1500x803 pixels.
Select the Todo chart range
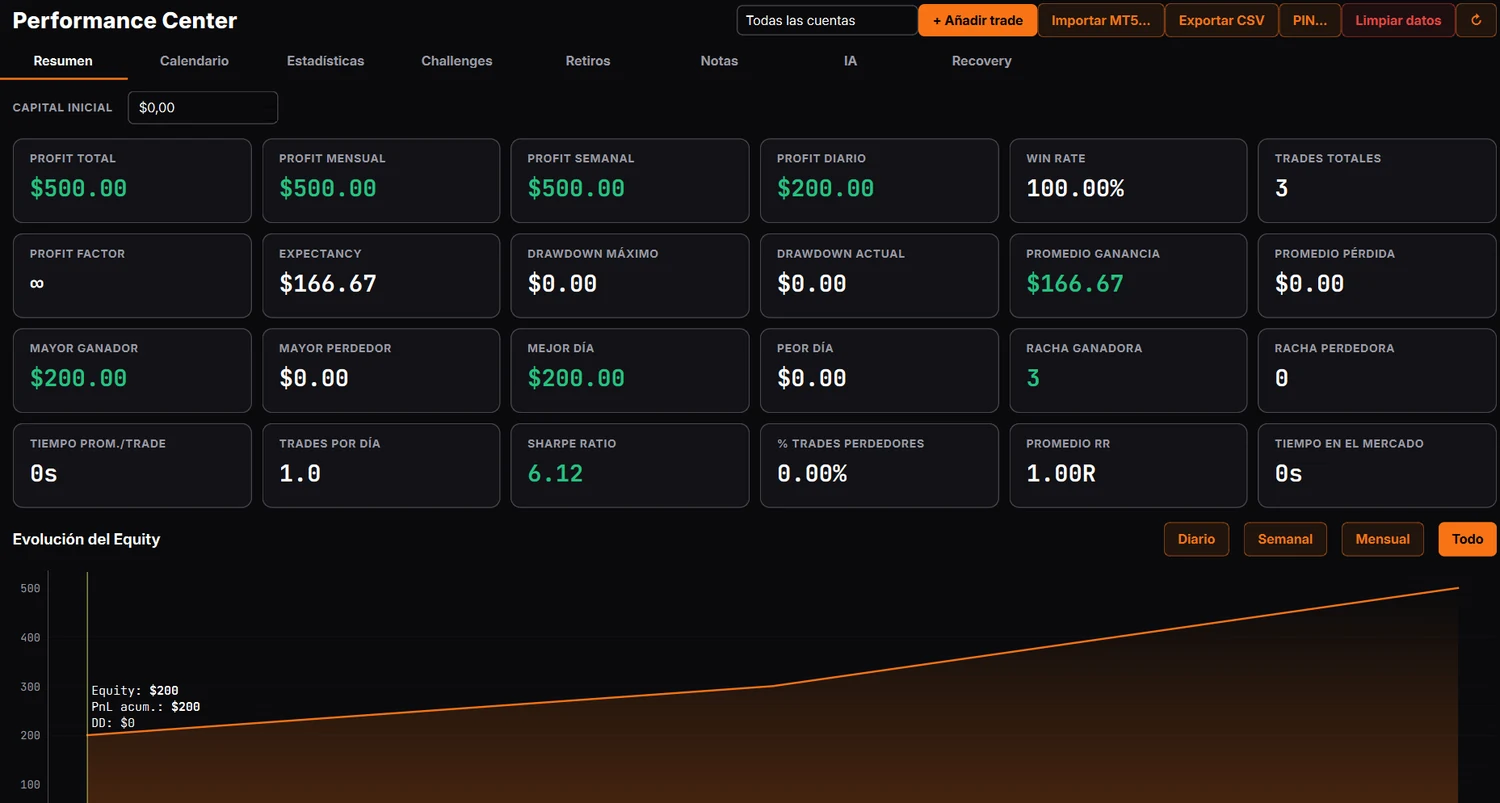(x=1467, y=539)
